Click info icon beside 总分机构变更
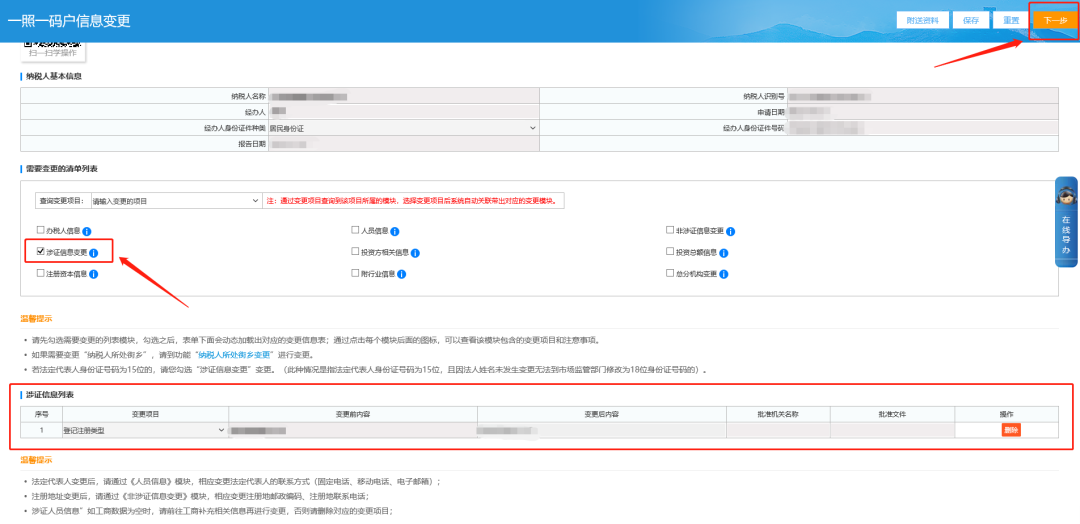 pyautogui.click(x=724, y=274)
